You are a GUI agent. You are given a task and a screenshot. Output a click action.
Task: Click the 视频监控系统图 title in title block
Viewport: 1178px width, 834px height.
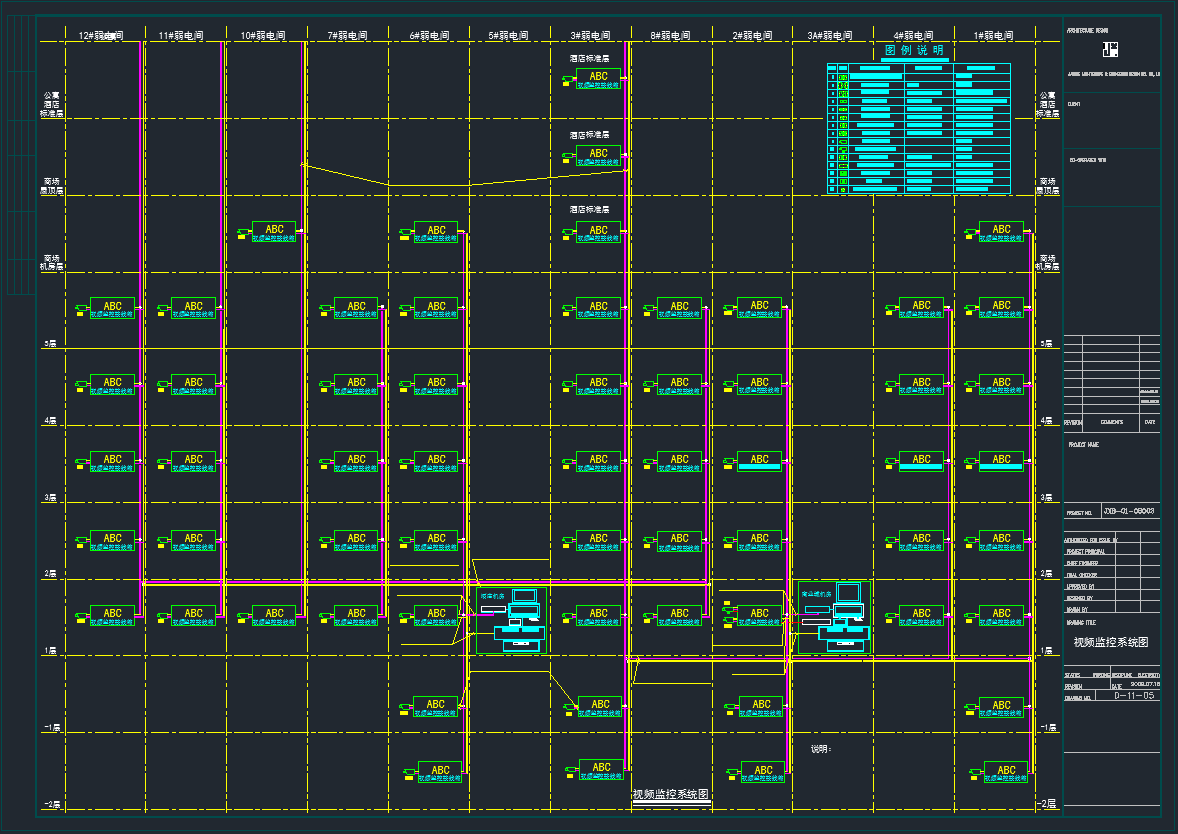(x=1111, y=643)
